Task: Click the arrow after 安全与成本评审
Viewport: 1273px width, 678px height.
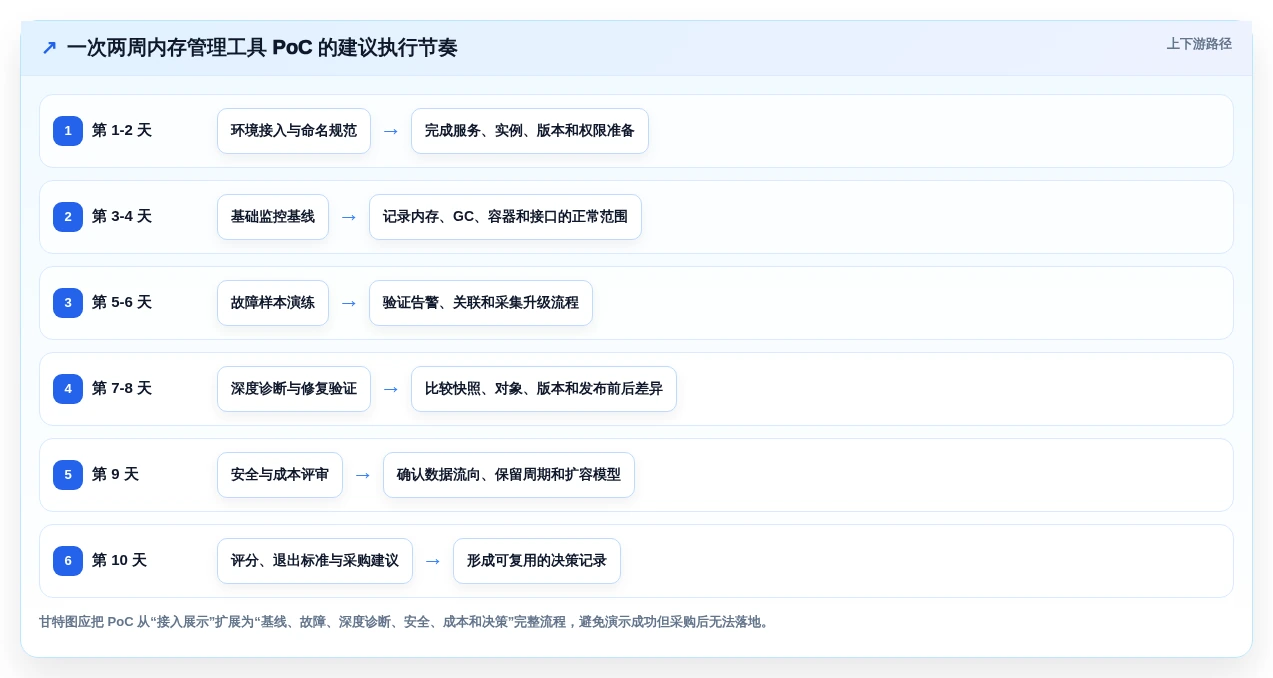Action: coord(363,475)
